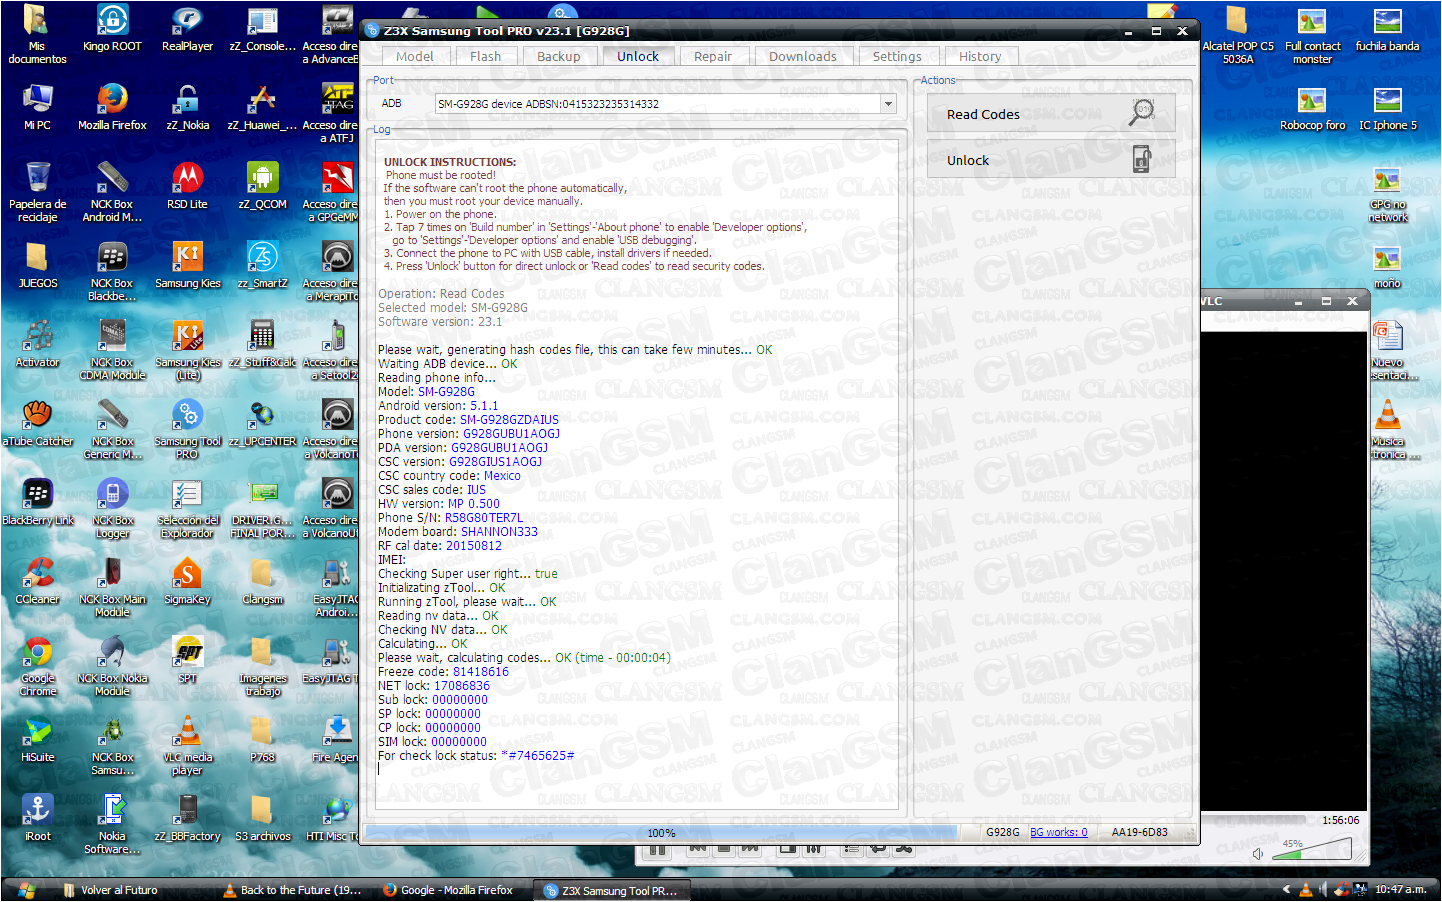Screen dimensions: 1442x902
Task: Launch NCK Box Logger icon
Action: coord(112,508)
